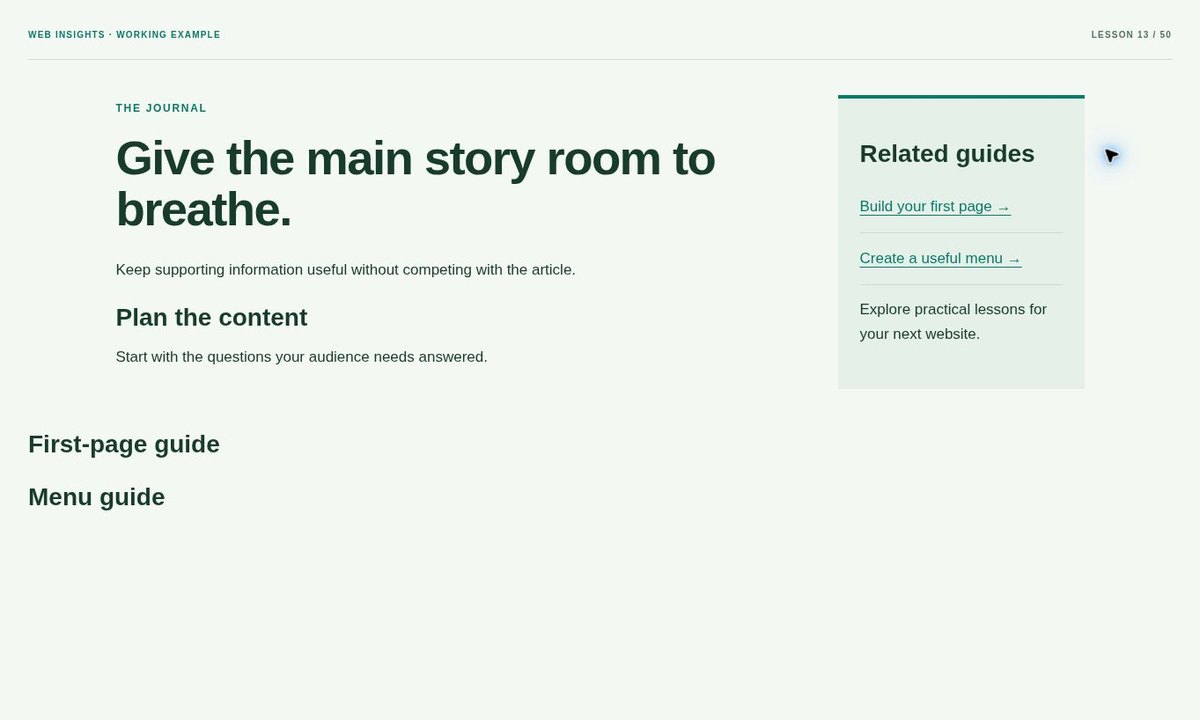The height and width of the screenshot is (720, 1200).
Task: Click the 'Plan the content' subheading
Action: [x=211, y=318]
